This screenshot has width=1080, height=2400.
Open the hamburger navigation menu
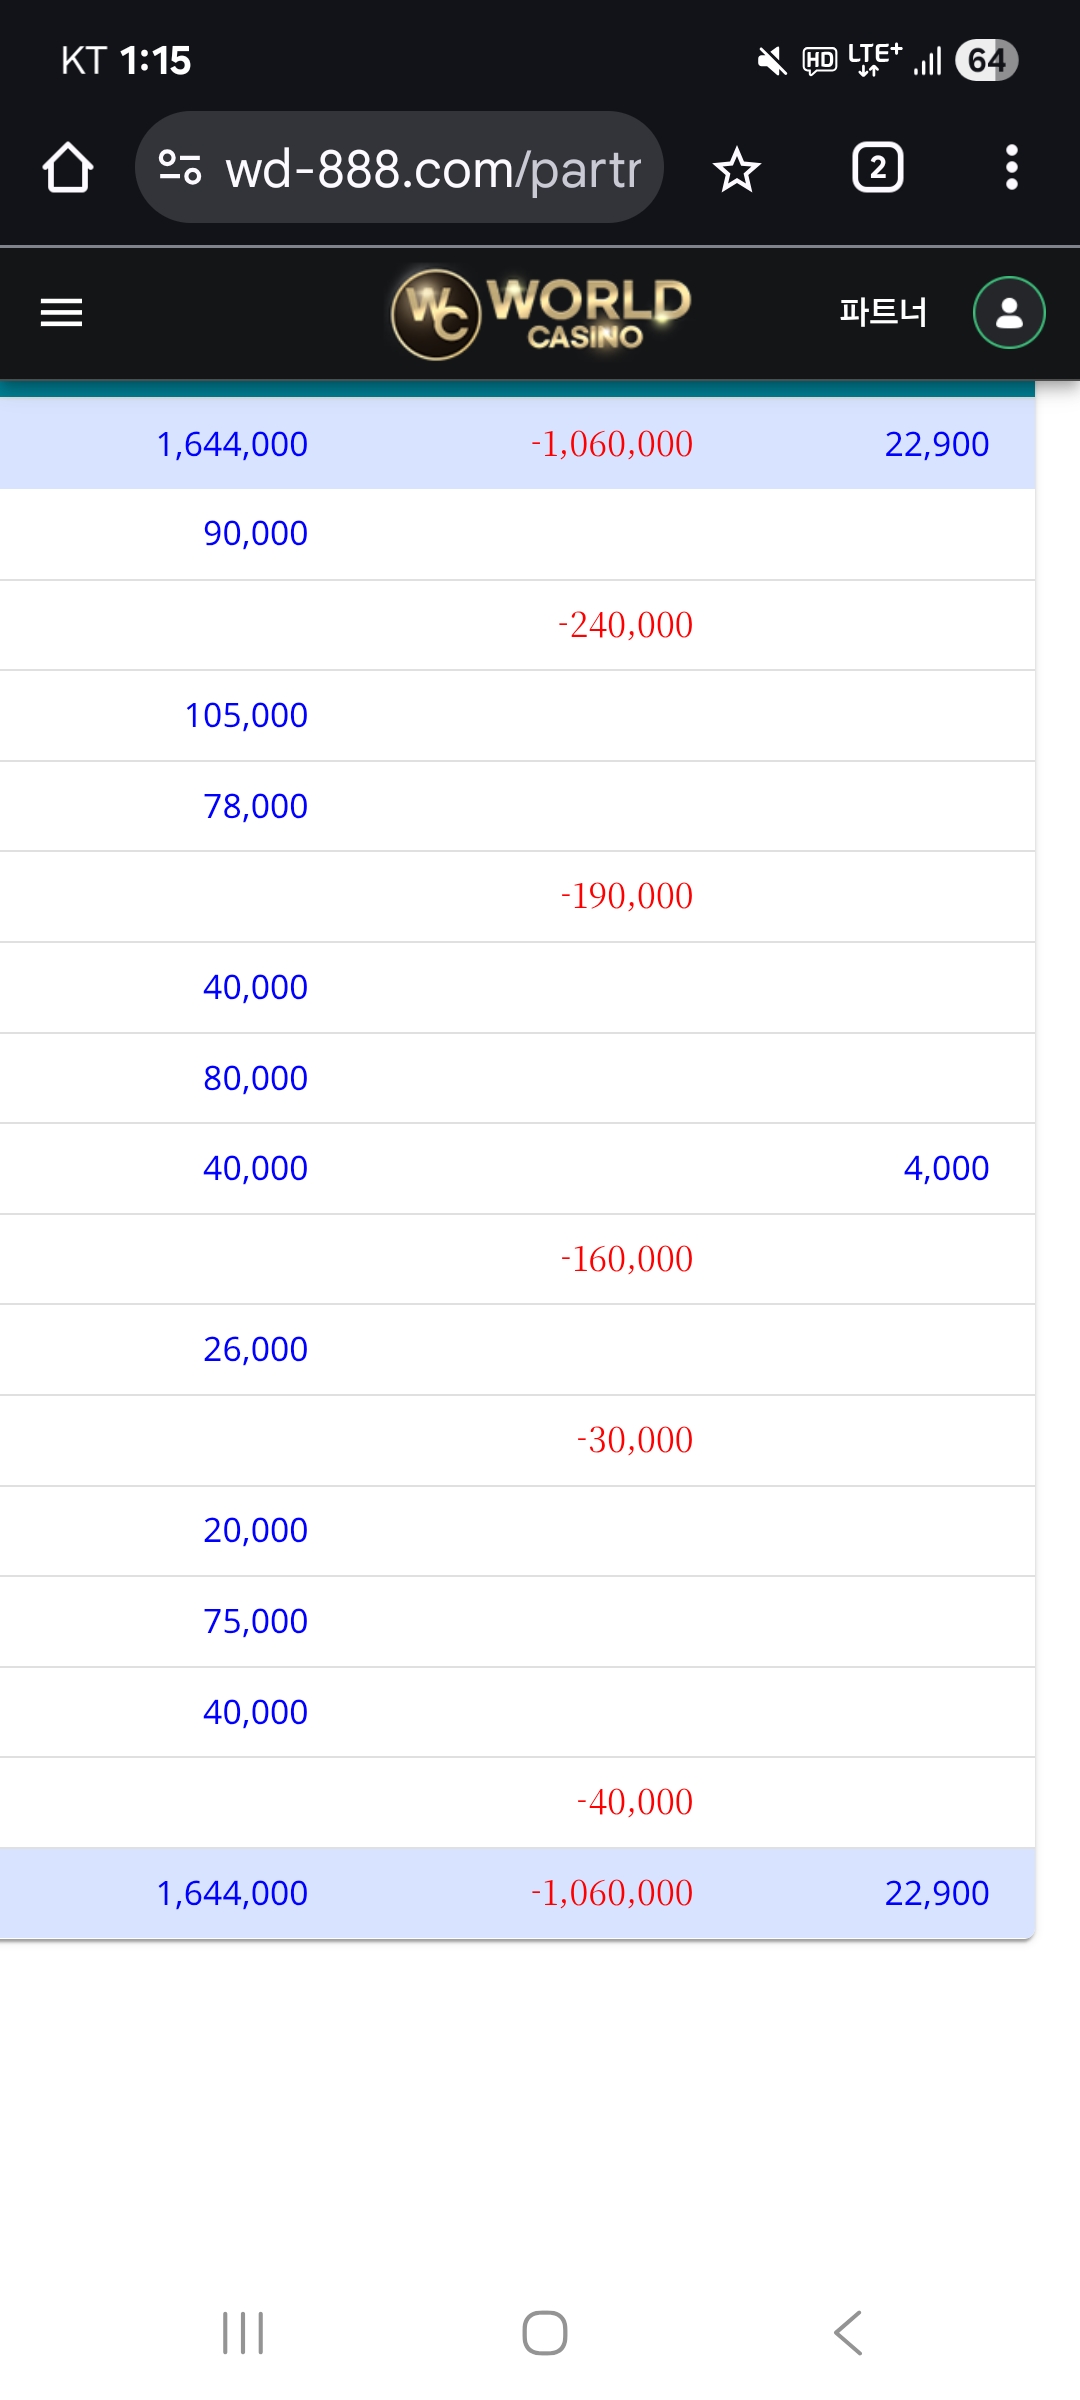click(x=61, y=313)
